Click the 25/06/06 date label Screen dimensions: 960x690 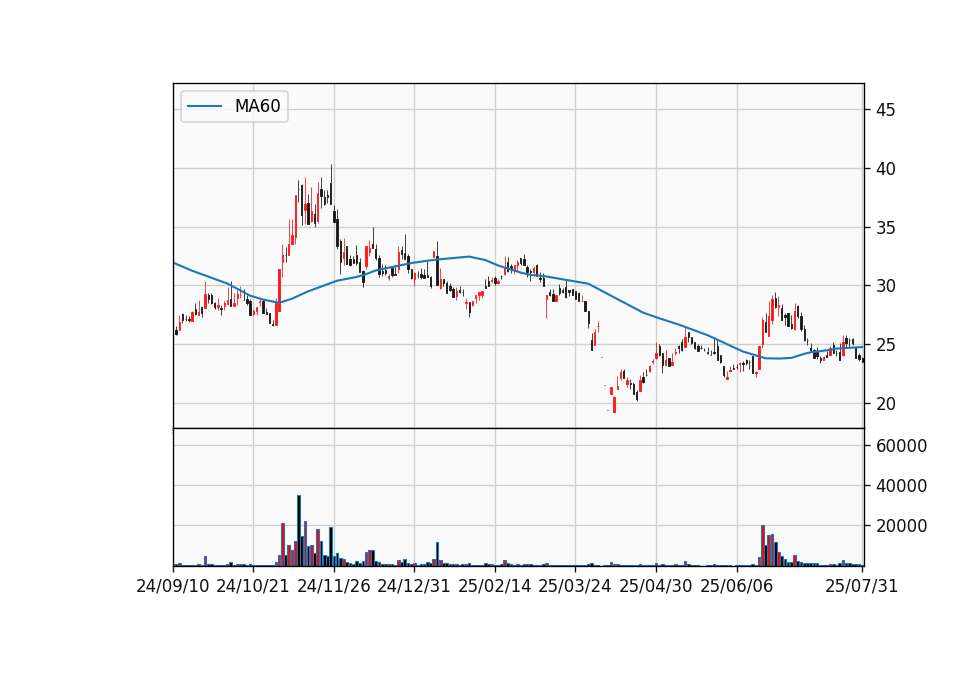click(737, 586)
